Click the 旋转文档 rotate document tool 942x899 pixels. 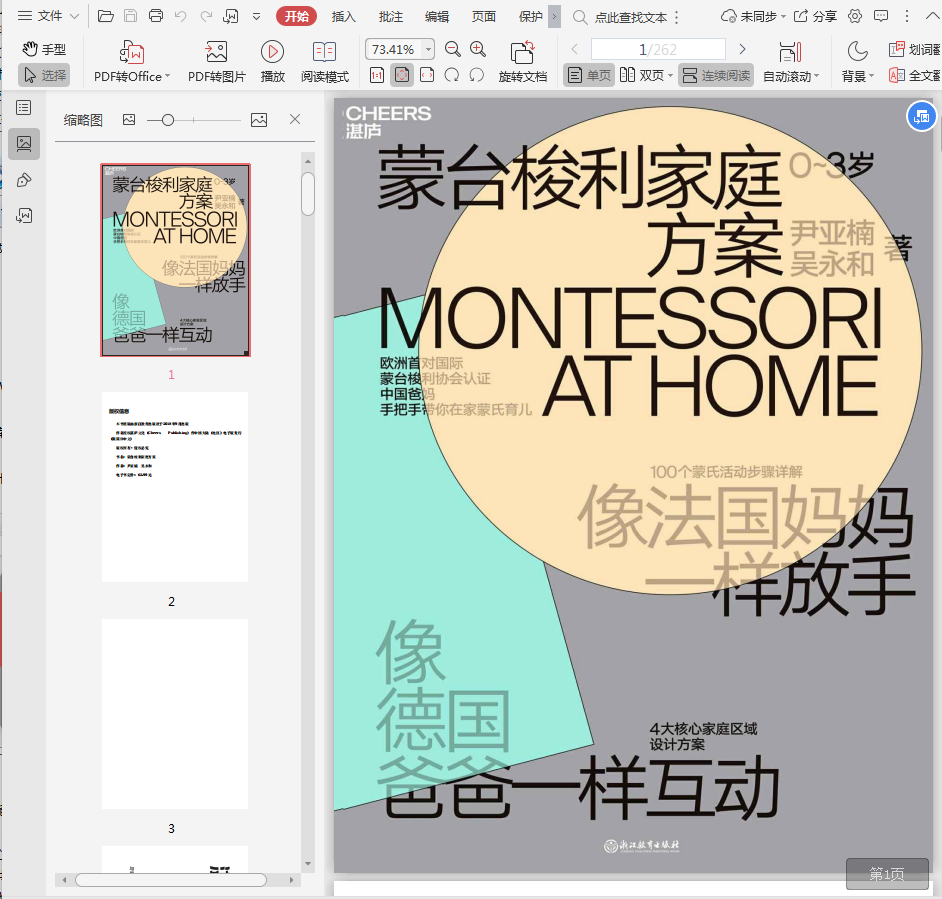[522, 61]
